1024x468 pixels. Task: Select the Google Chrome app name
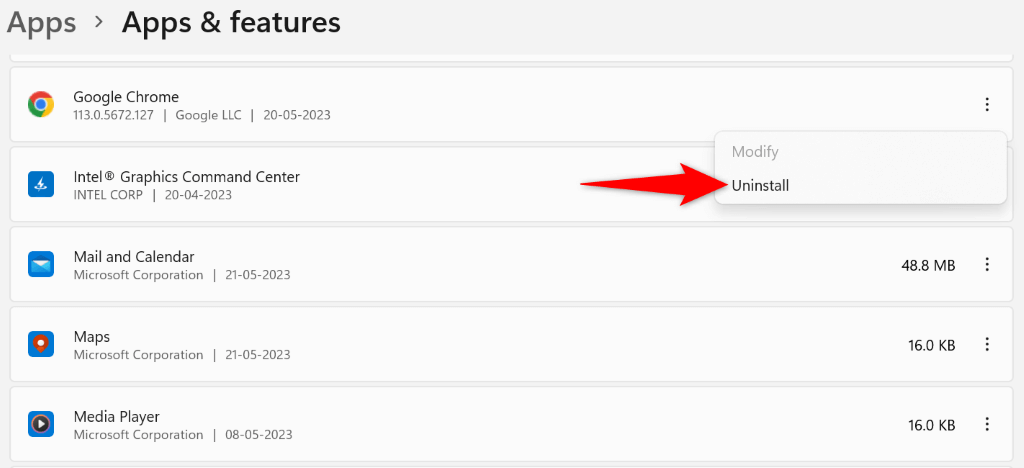[126, 97]
